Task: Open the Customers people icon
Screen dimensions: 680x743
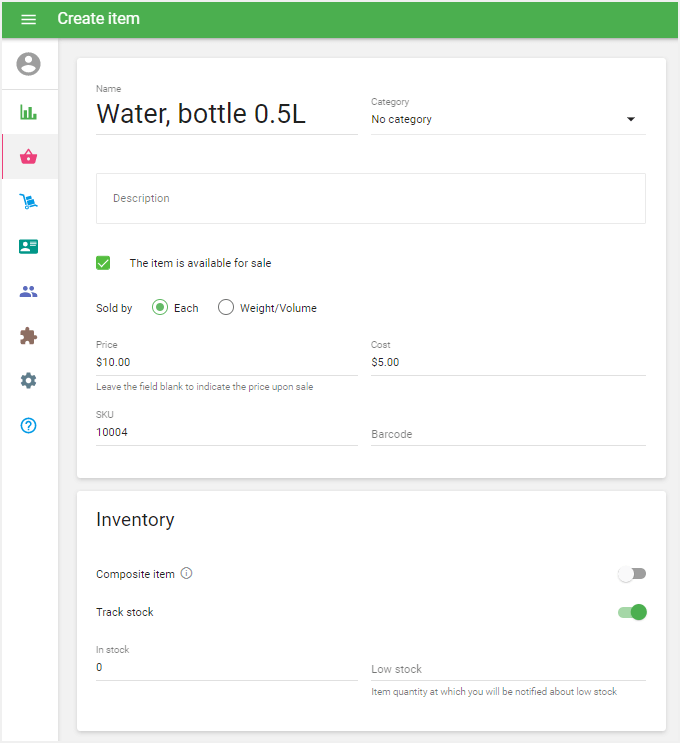Action: (x=29, y=291)
